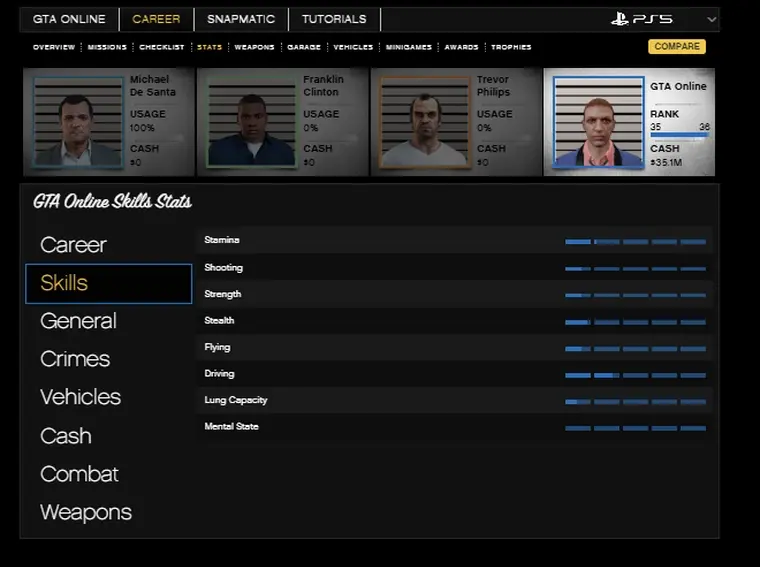Switch to the Snapmatic tab
The width and height of the screenshot is (760, 567).
click(241, 19)
